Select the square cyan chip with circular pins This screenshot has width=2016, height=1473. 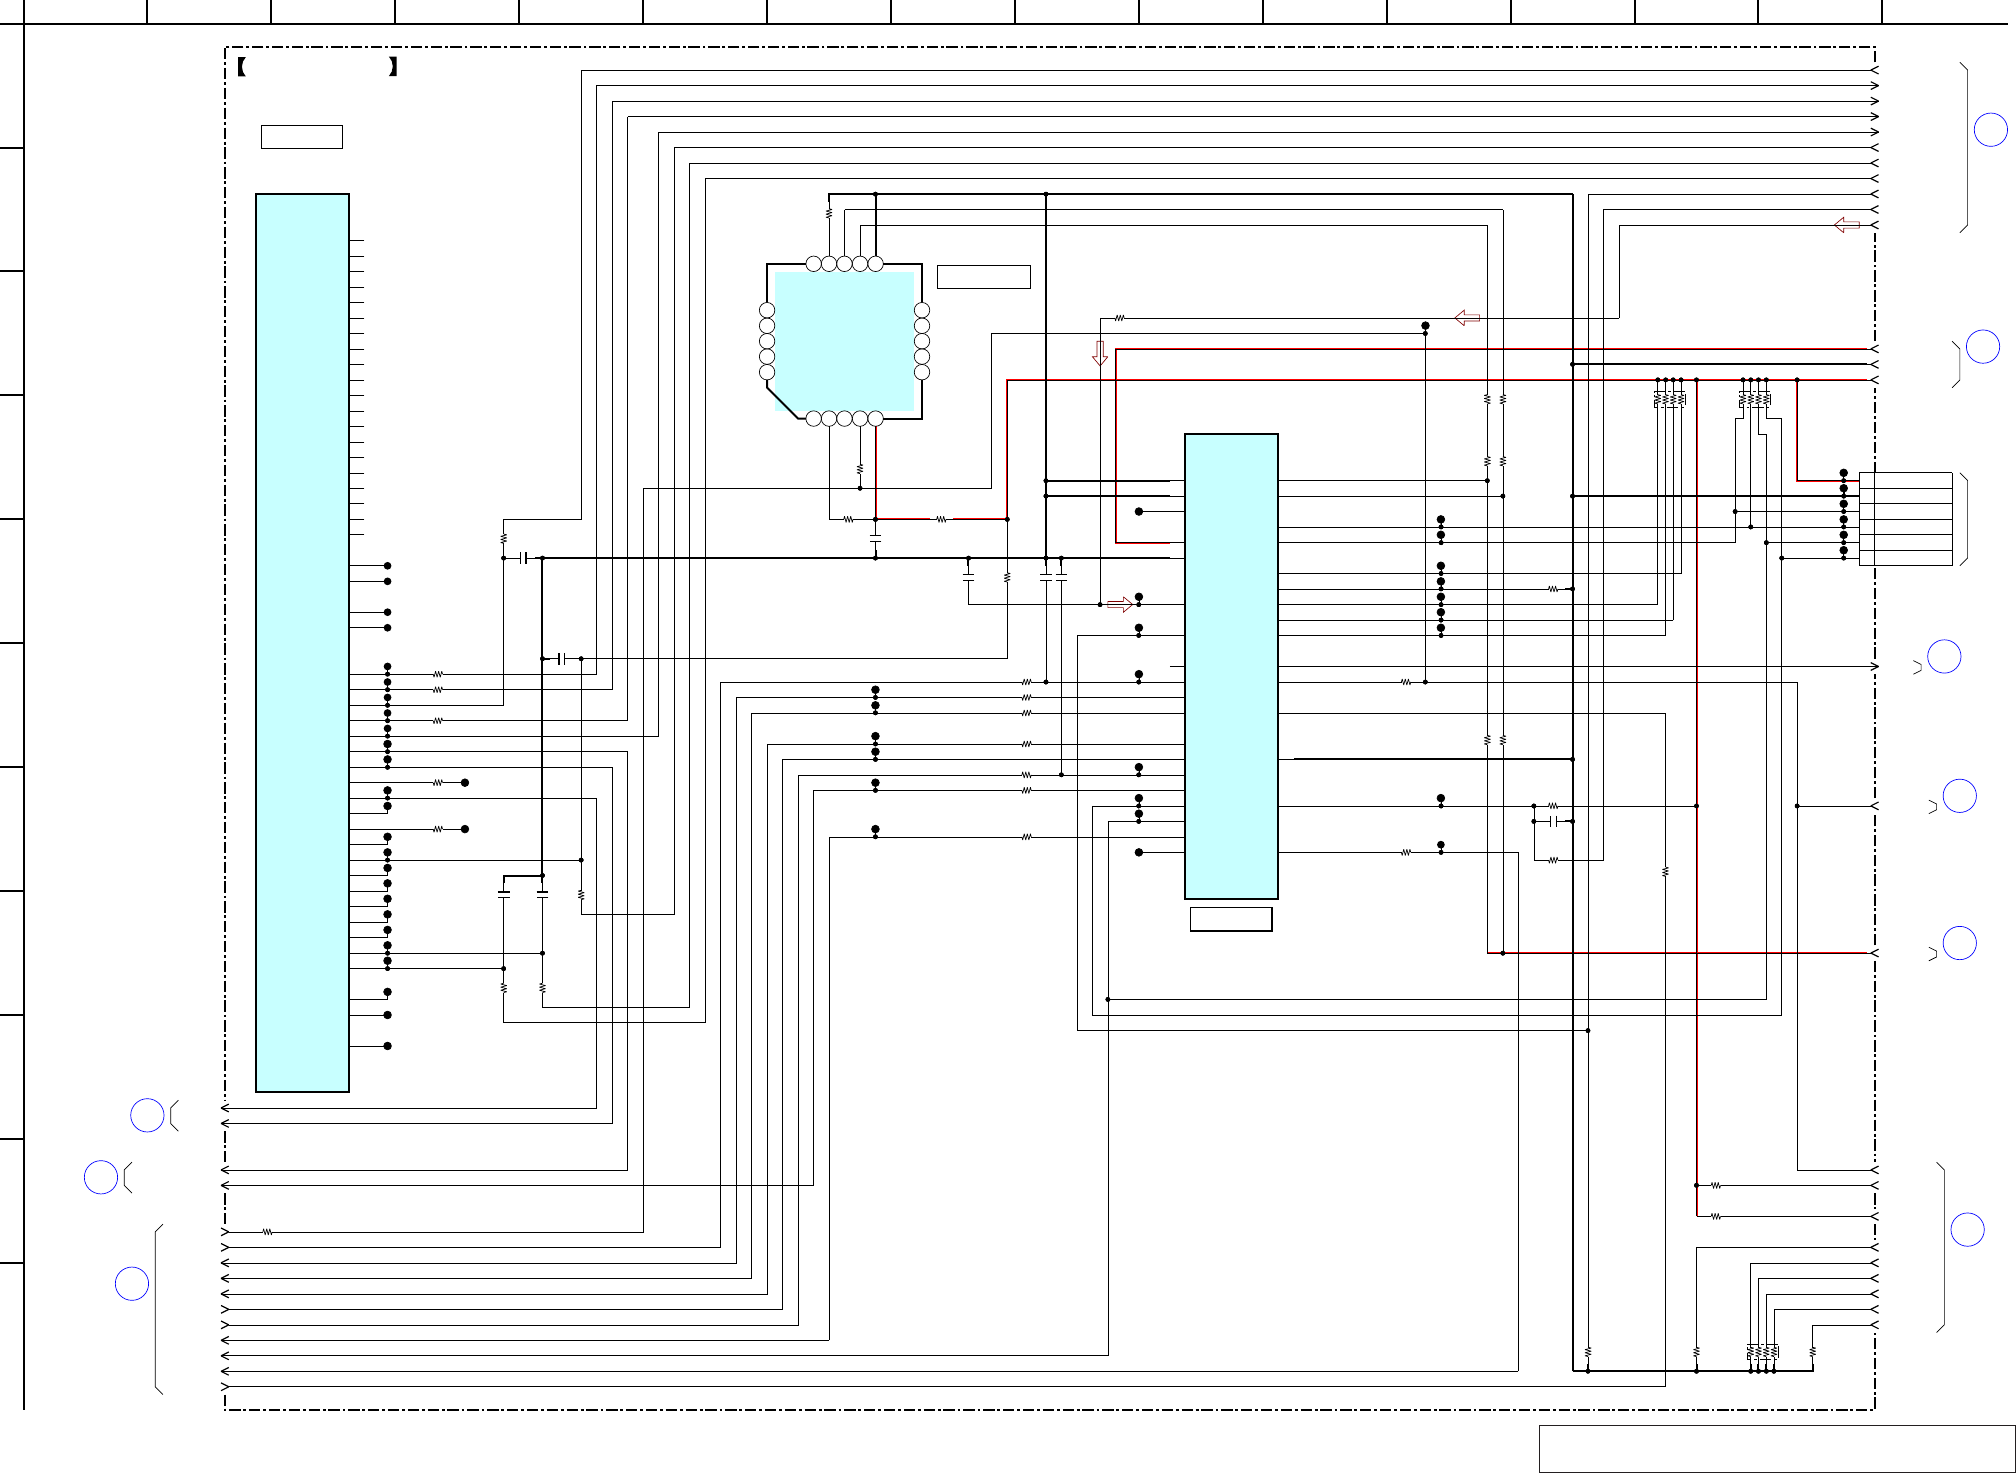[844, 341]
